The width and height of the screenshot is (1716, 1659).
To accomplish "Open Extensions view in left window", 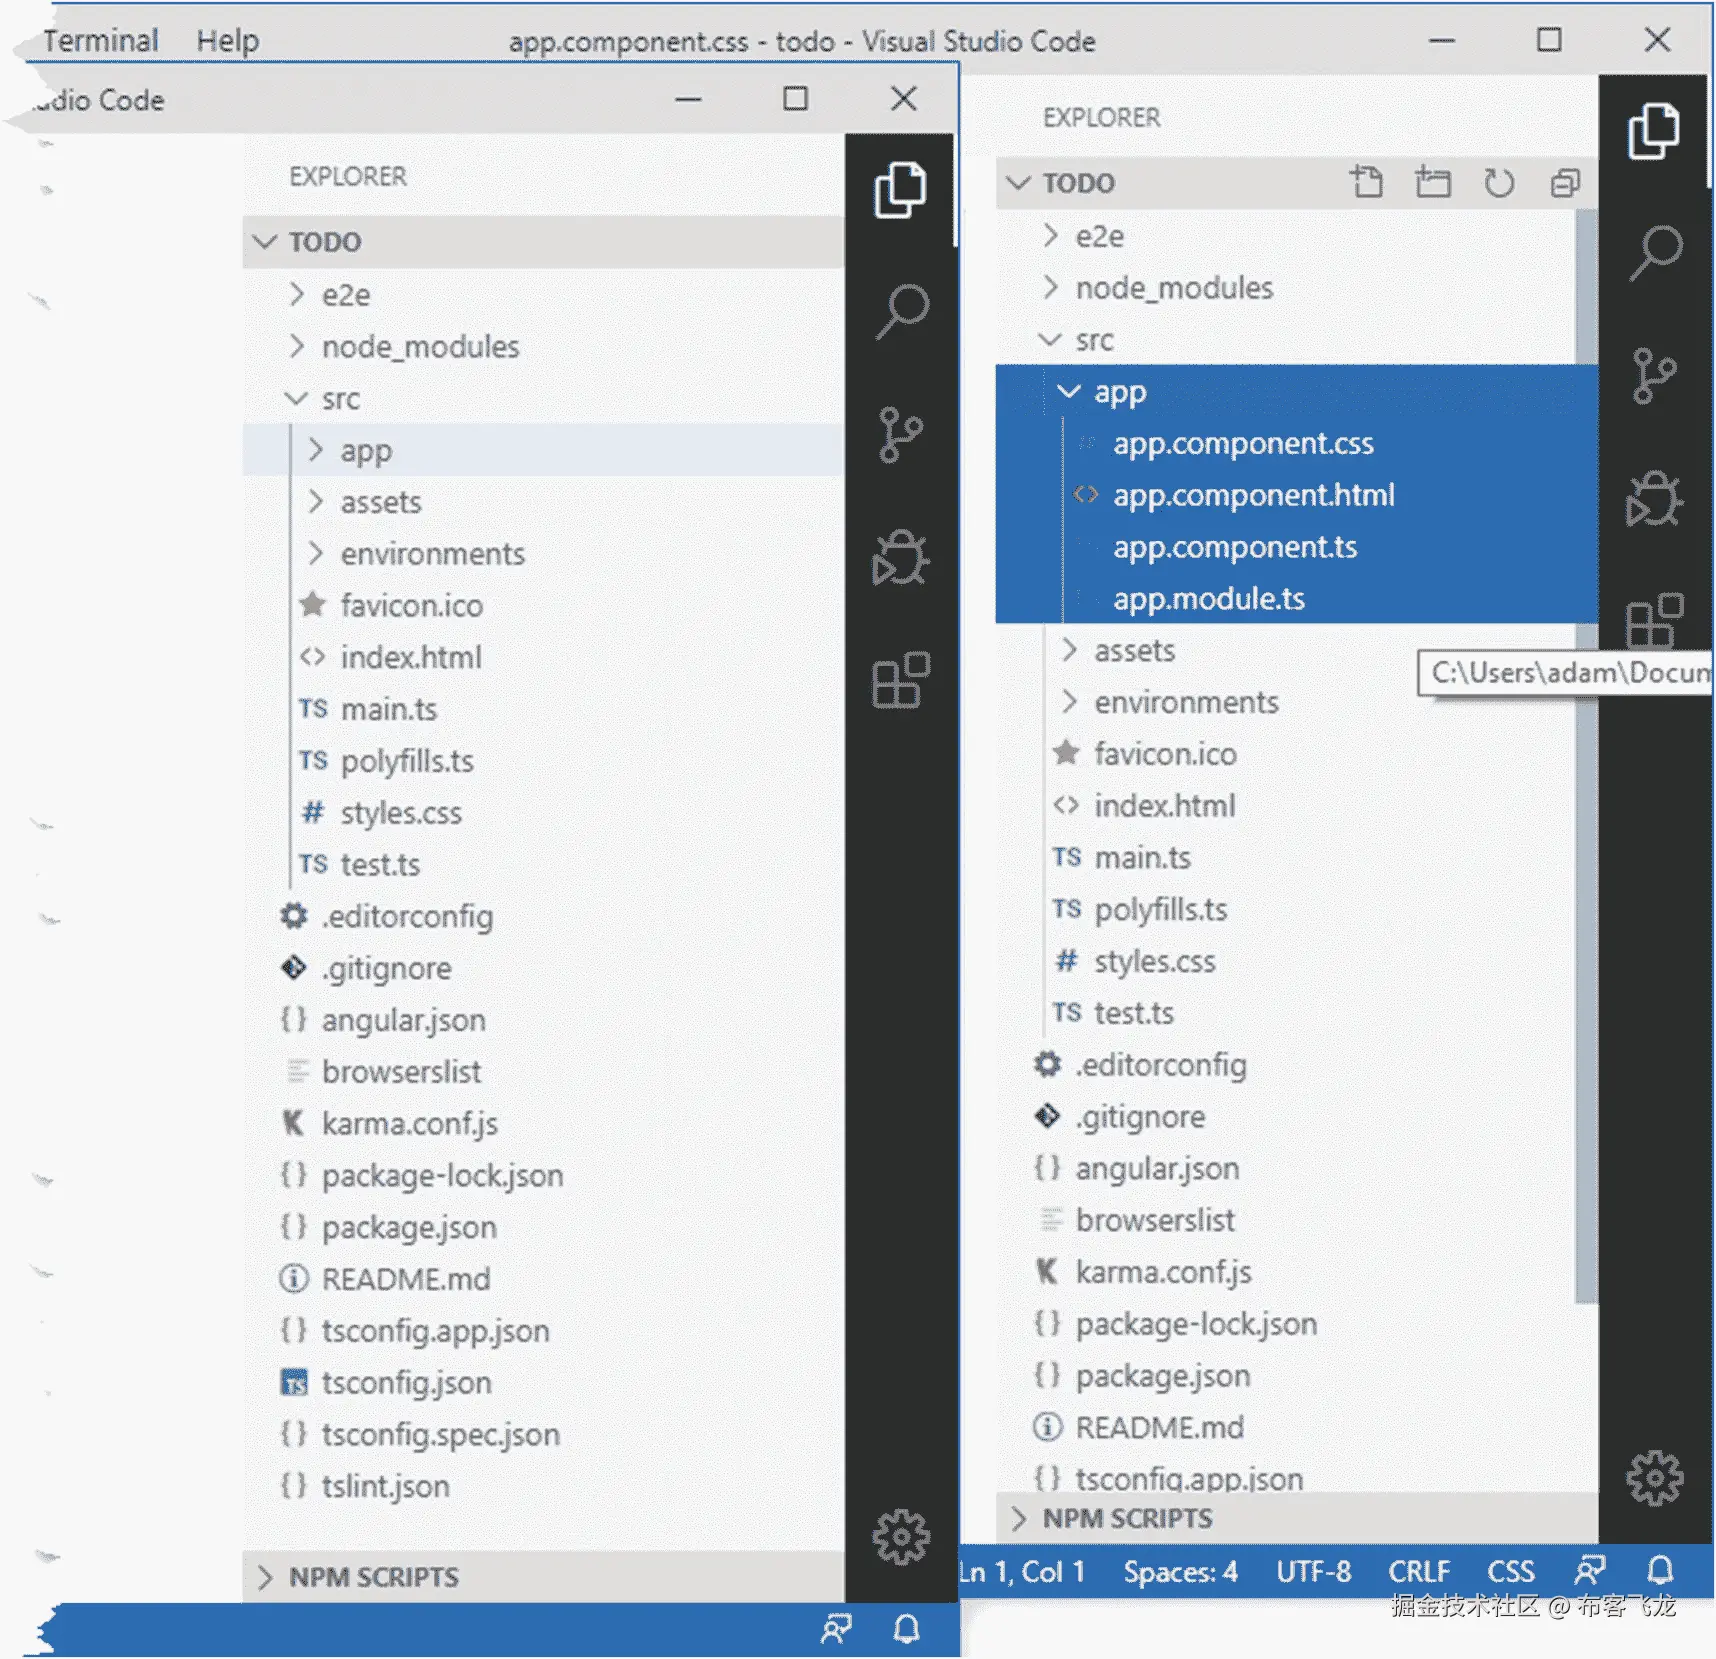I will click(x=900, y=680).
